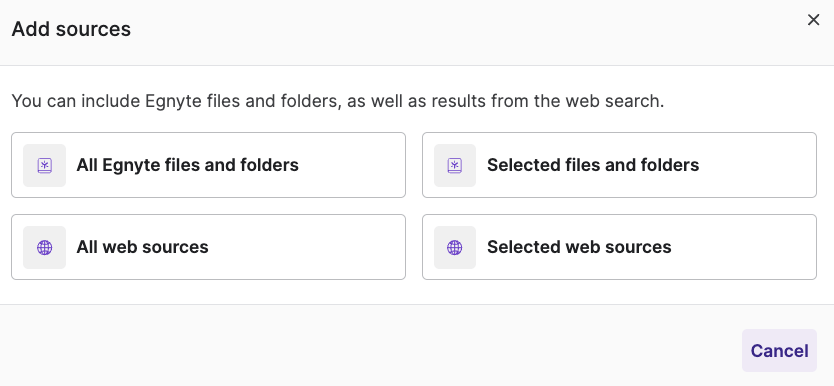Click the 'All web sources' label text

(x=143, y=247)
